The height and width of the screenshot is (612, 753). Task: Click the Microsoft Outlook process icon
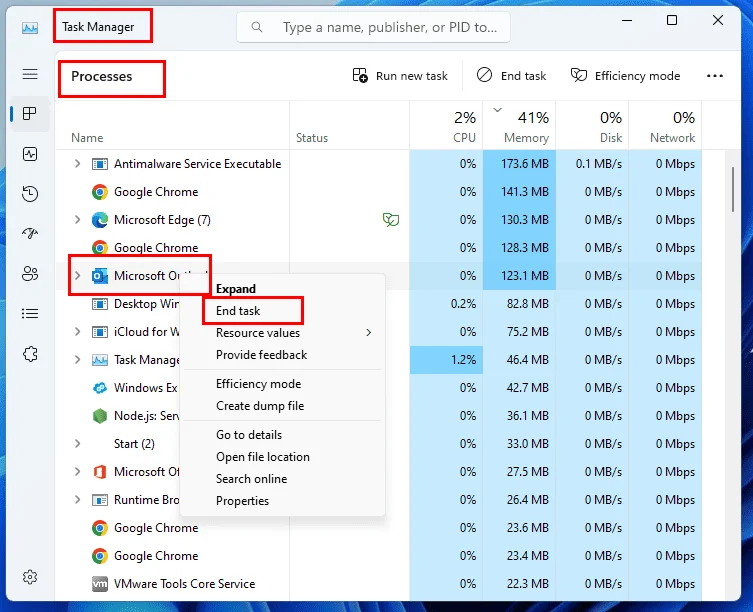point(100,276)
